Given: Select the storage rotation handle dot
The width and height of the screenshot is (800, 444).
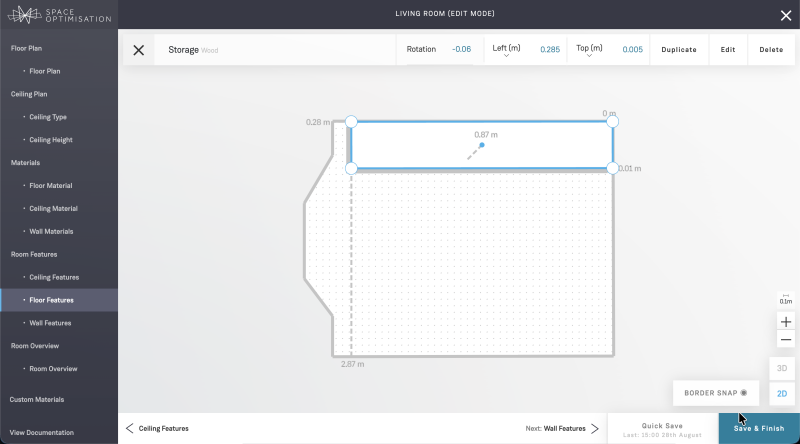Looking at the screenshot, I should tap(482, 145).
